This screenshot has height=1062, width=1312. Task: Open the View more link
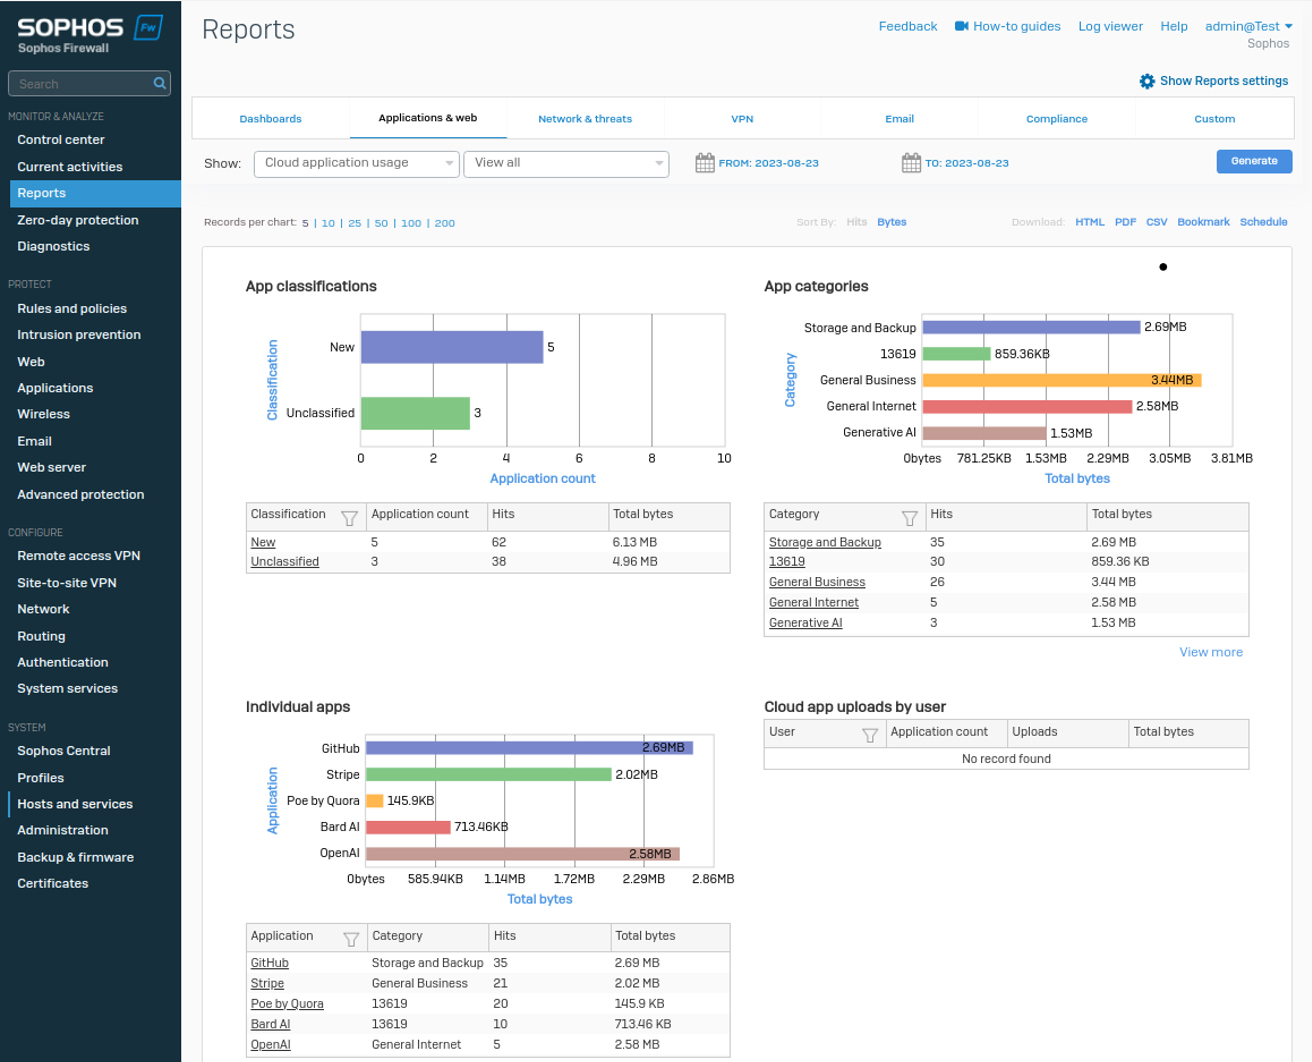(1210, 652)
